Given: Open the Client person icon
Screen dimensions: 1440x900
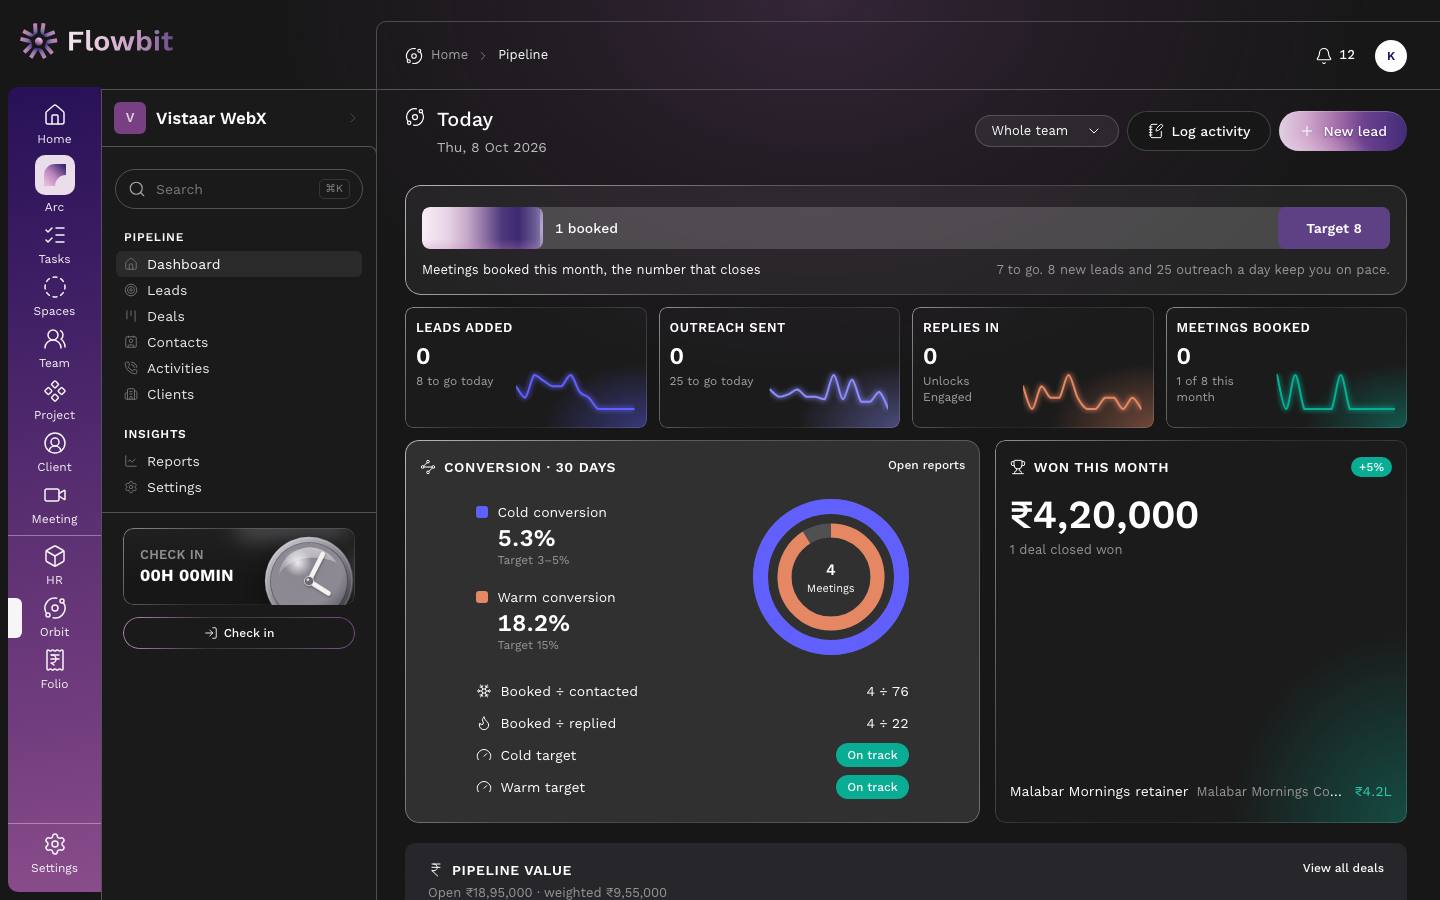Looking at the screenshot, I should [x=55, y=443].
